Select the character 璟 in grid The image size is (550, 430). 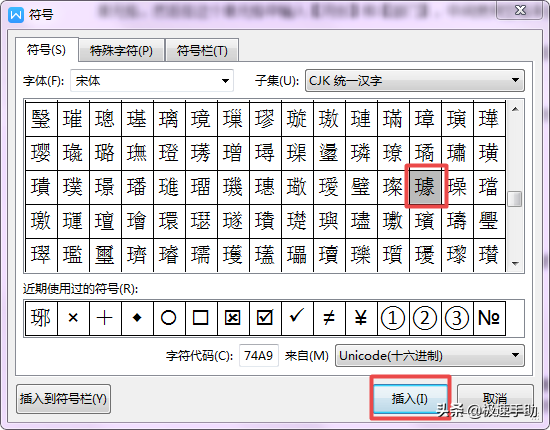point(105,187)
